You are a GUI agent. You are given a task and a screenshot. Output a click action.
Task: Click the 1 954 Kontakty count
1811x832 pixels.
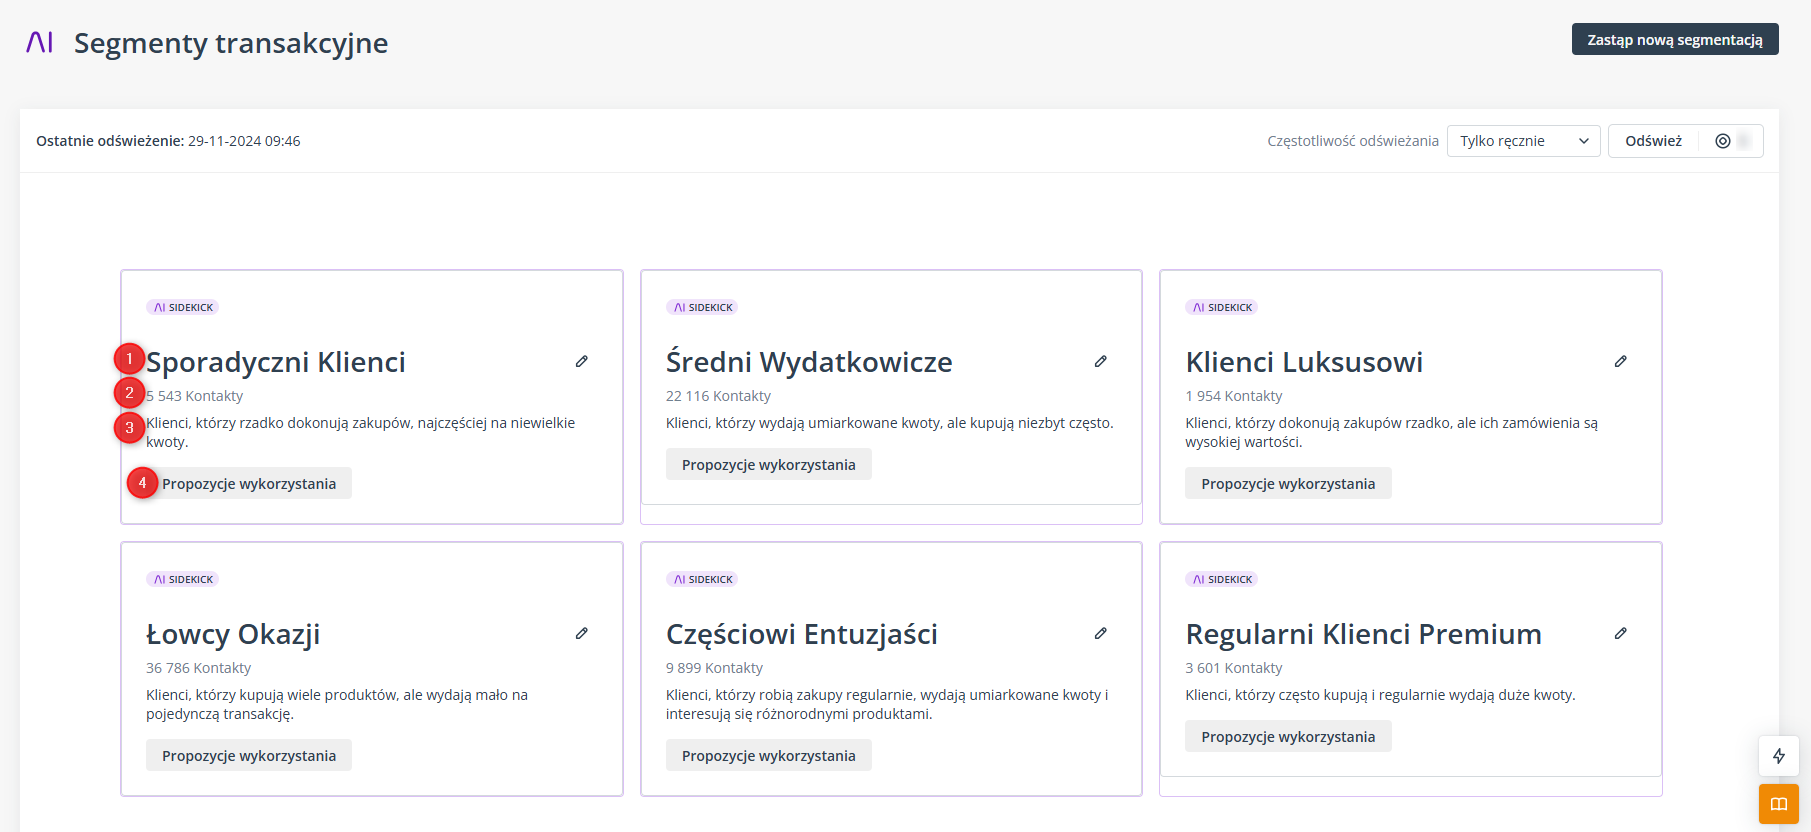pos(1234,396)
